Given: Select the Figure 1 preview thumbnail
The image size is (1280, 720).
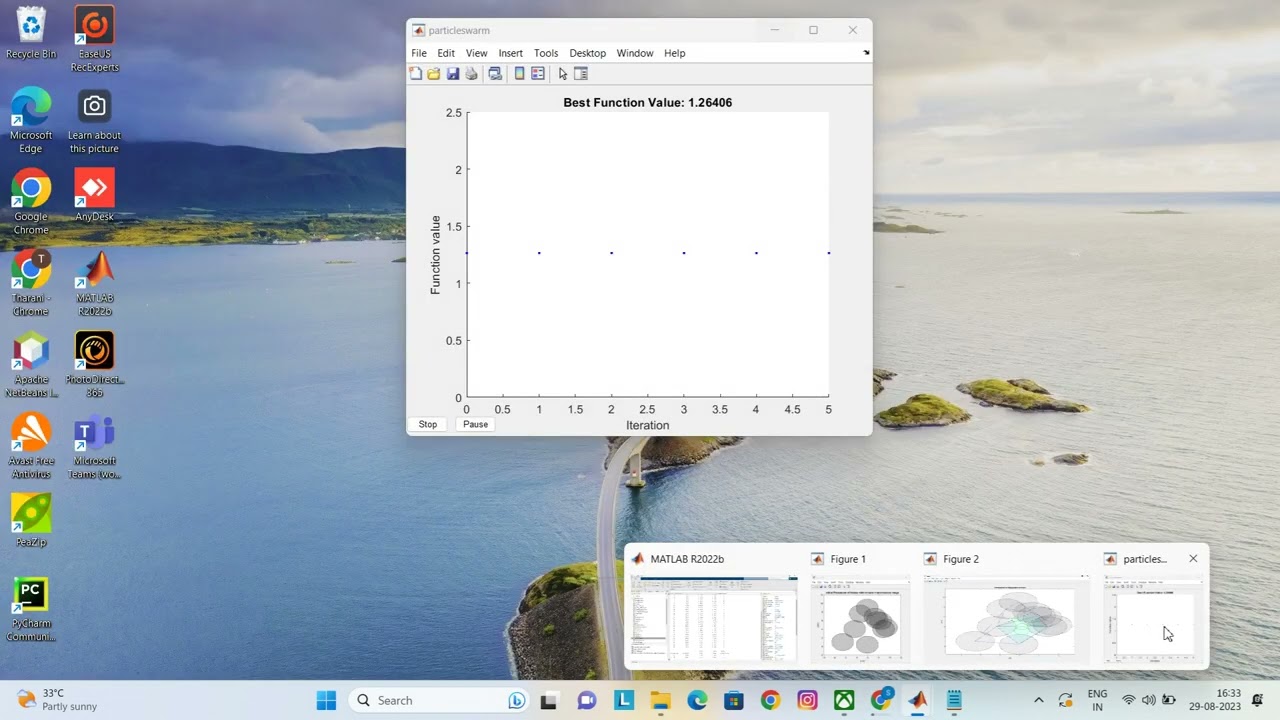Looking at the screenshot, I should [x=861, y=618].
